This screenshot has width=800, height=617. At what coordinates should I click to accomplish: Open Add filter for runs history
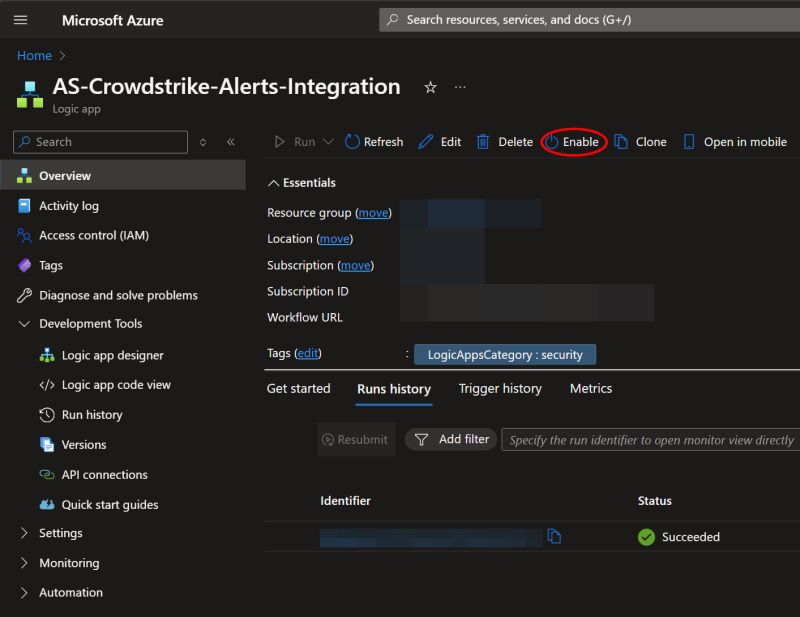450,439
